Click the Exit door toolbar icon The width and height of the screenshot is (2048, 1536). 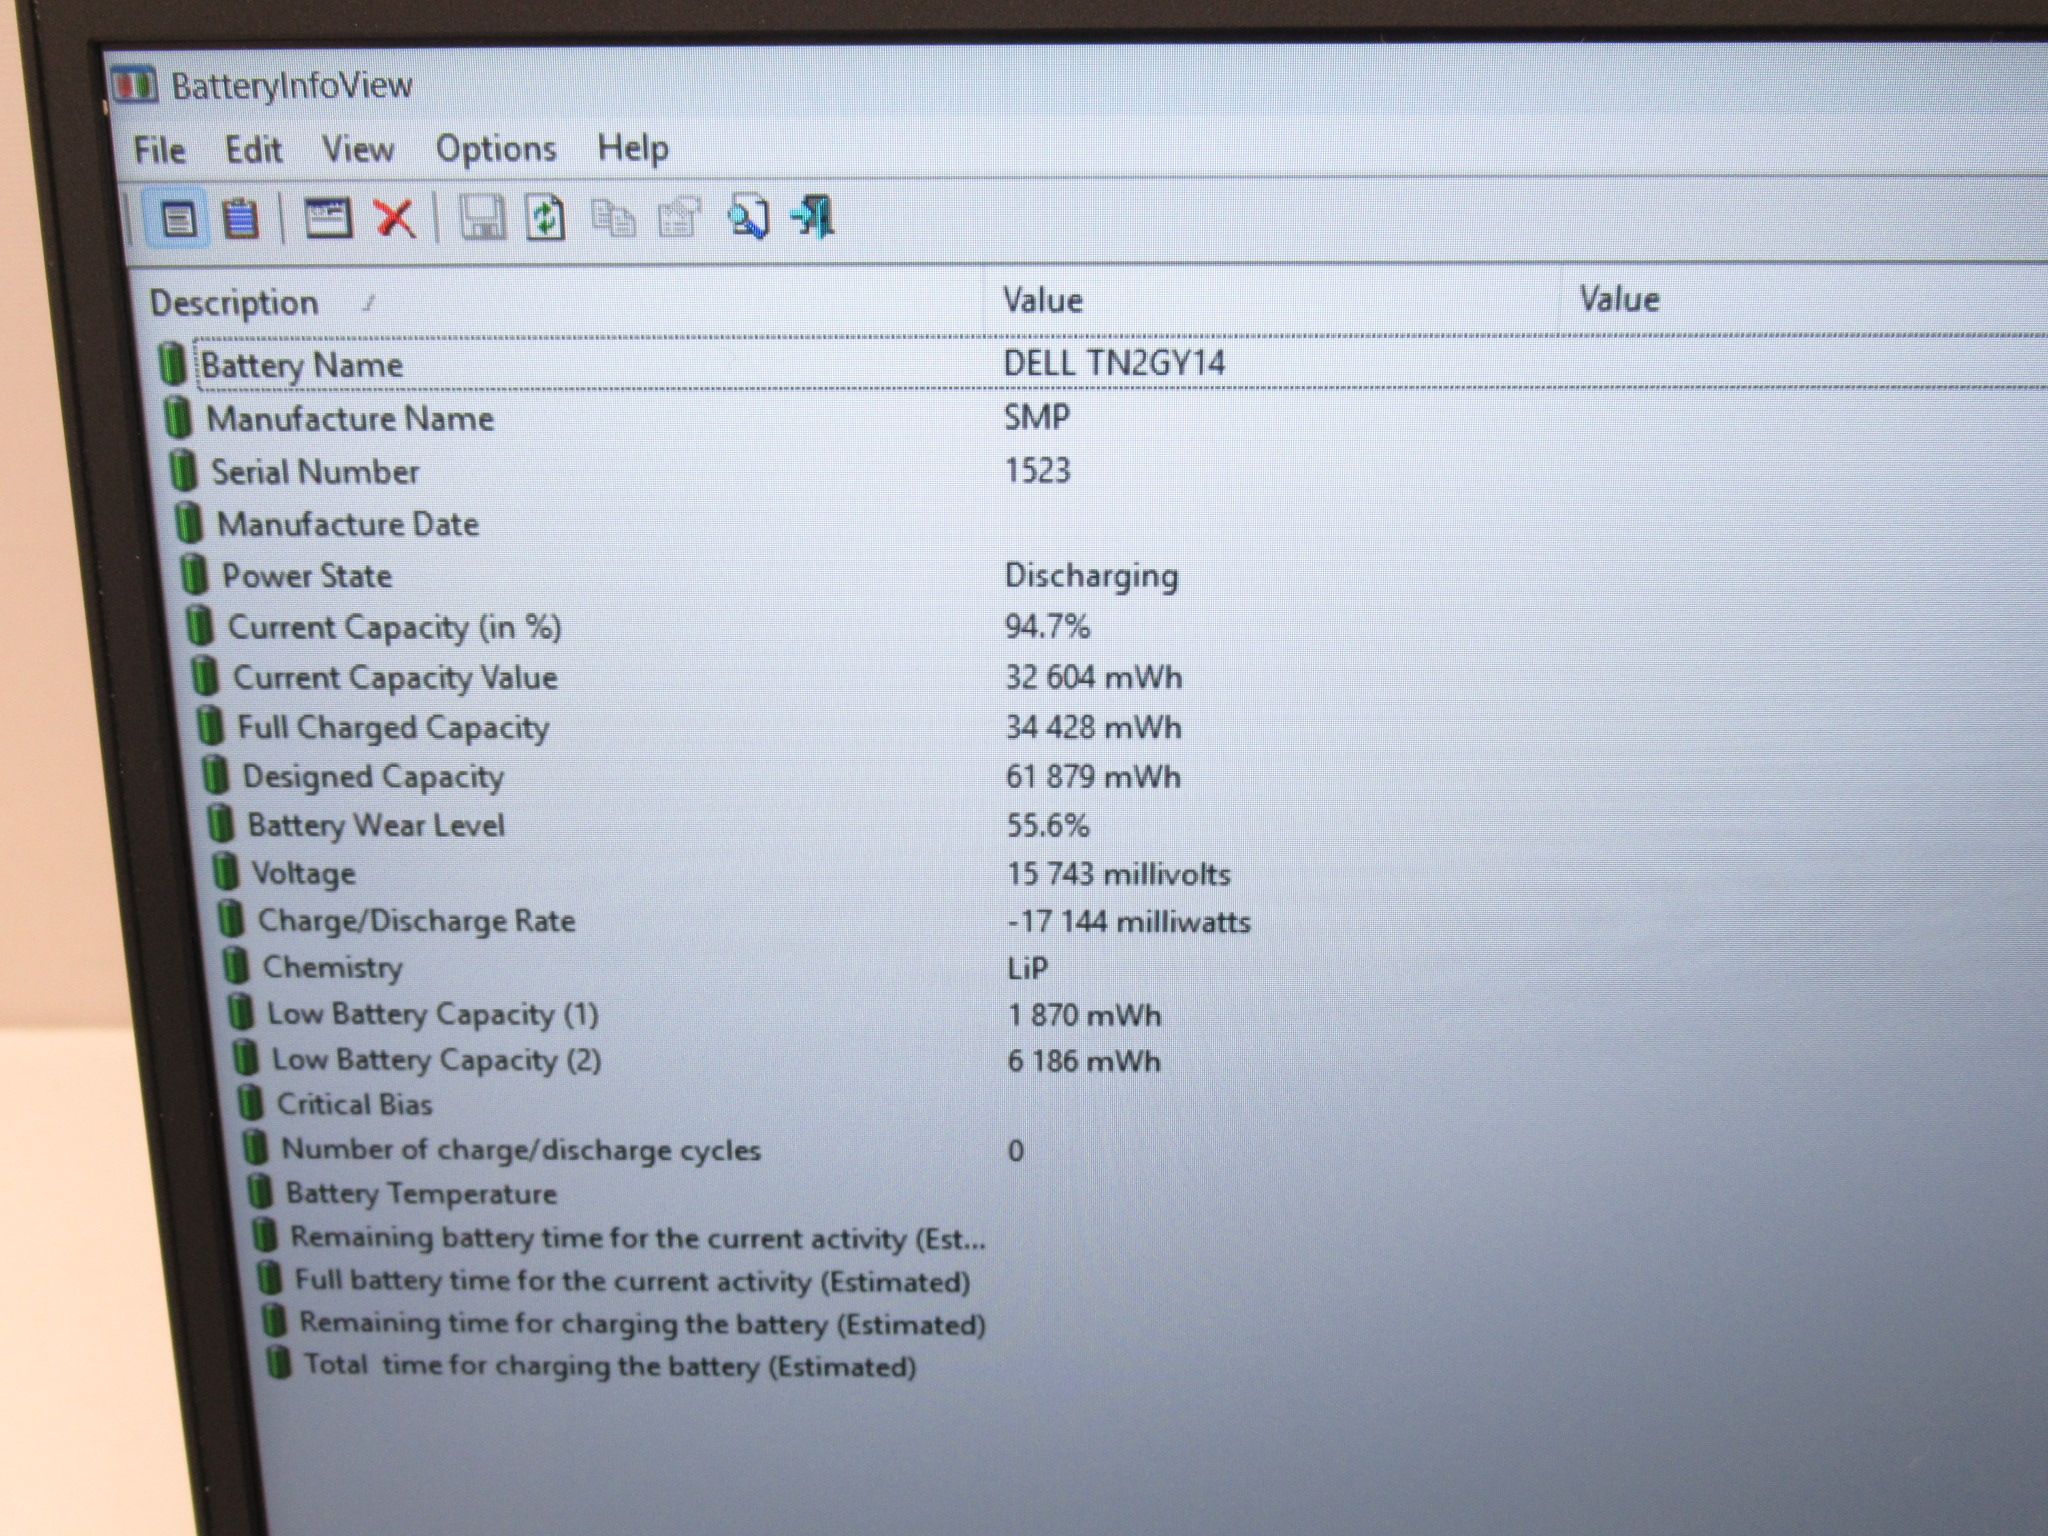point(813,216)
